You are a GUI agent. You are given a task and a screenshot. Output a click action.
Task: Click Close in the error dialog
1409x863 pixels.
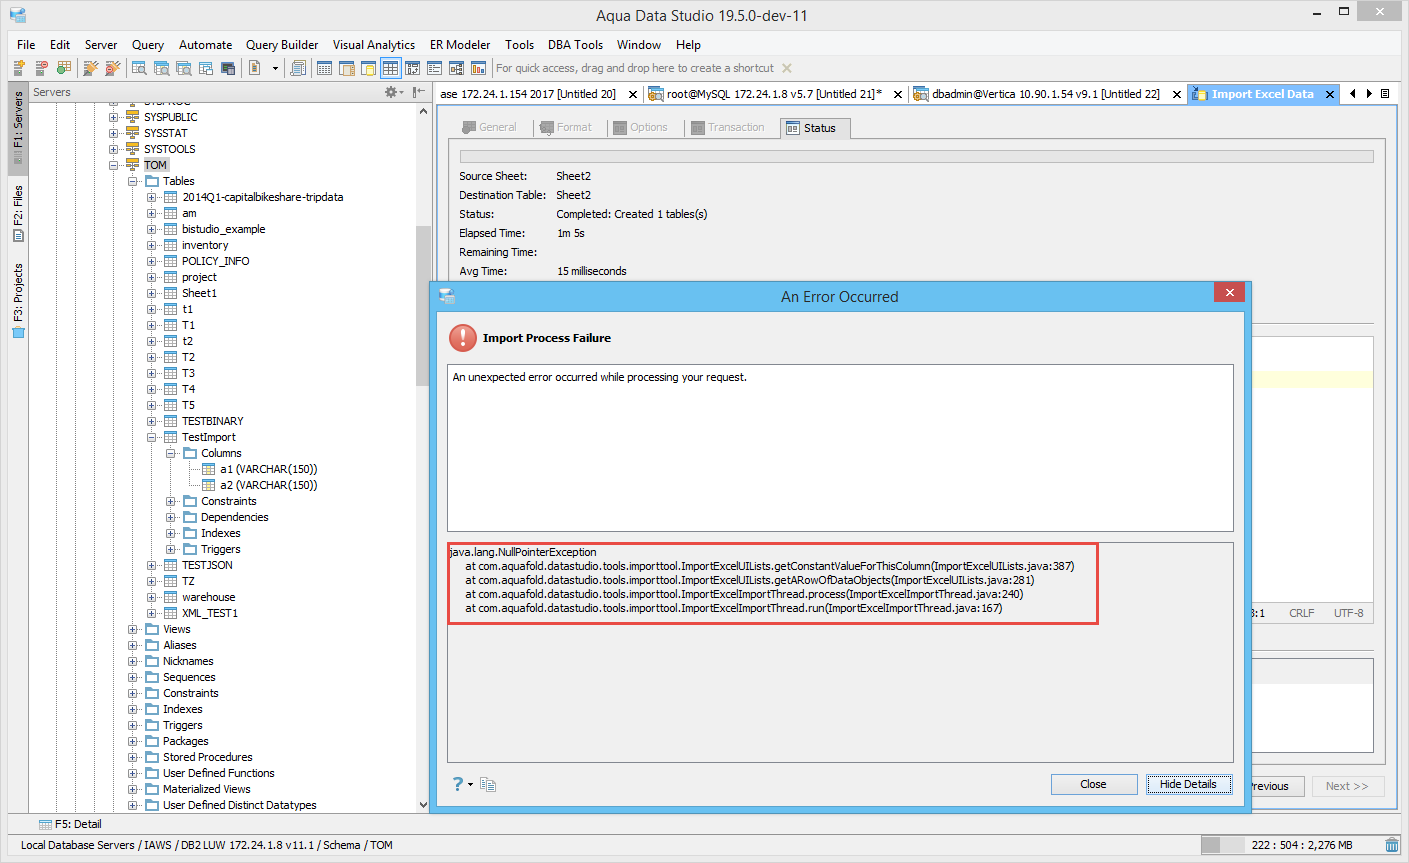pos(1094,784)
